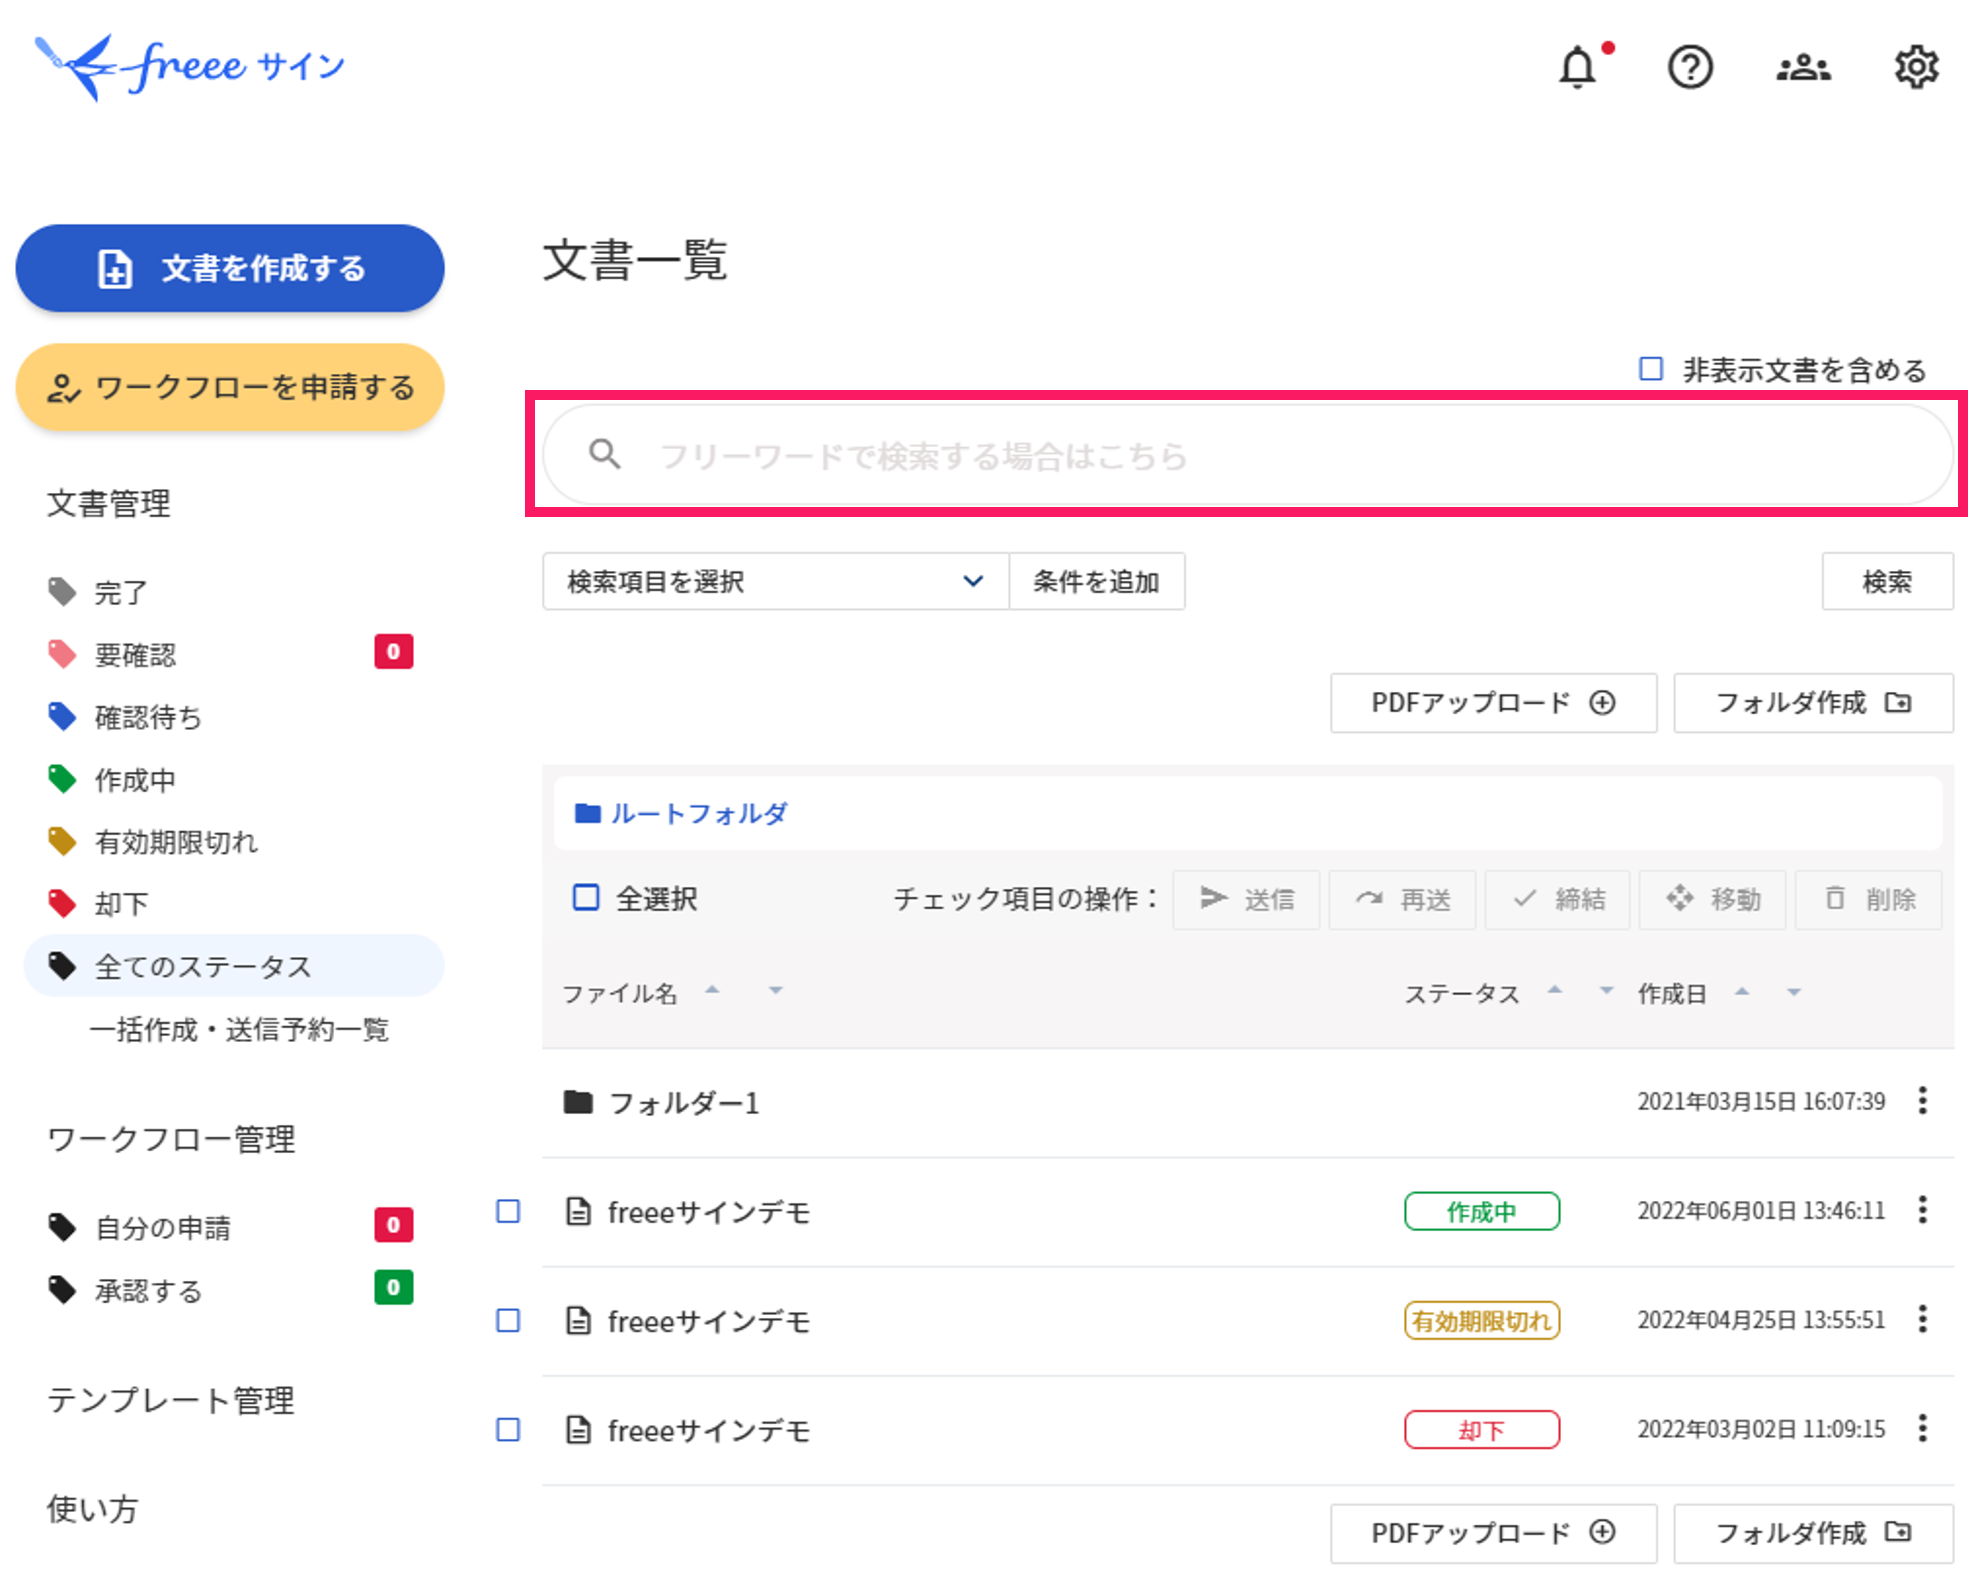Click the フォルダー1 folder icon

point(578,1102)
